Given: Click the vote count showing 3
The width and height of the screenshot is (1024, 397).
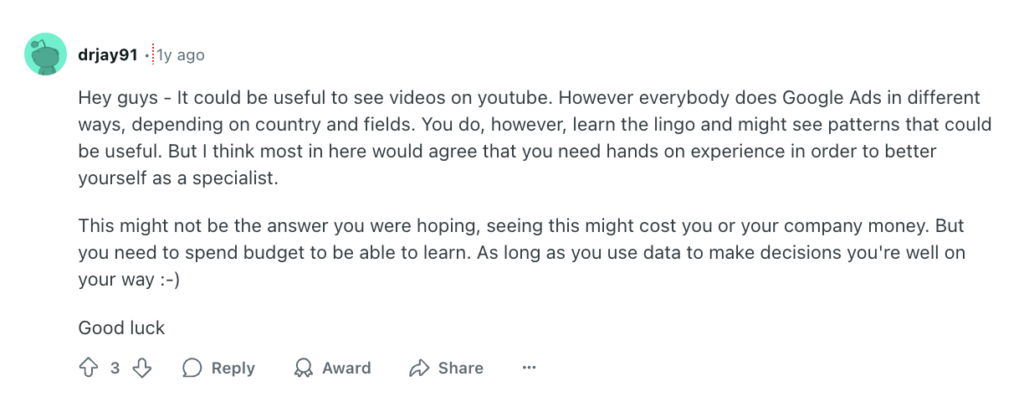Looking at the screenshot, I should coord(115,368).
